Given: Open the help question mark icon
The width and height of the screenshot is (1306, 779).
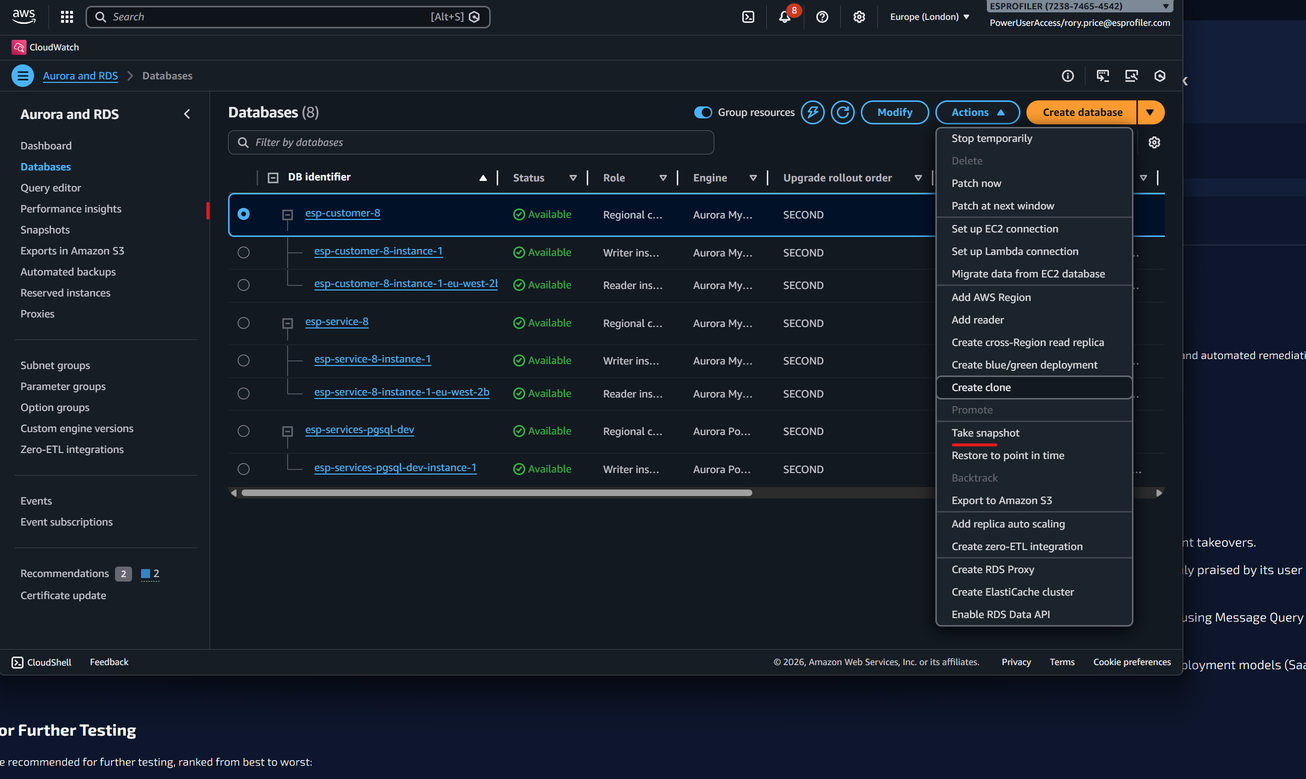Looking at the screenshot, I should [822, 17].
